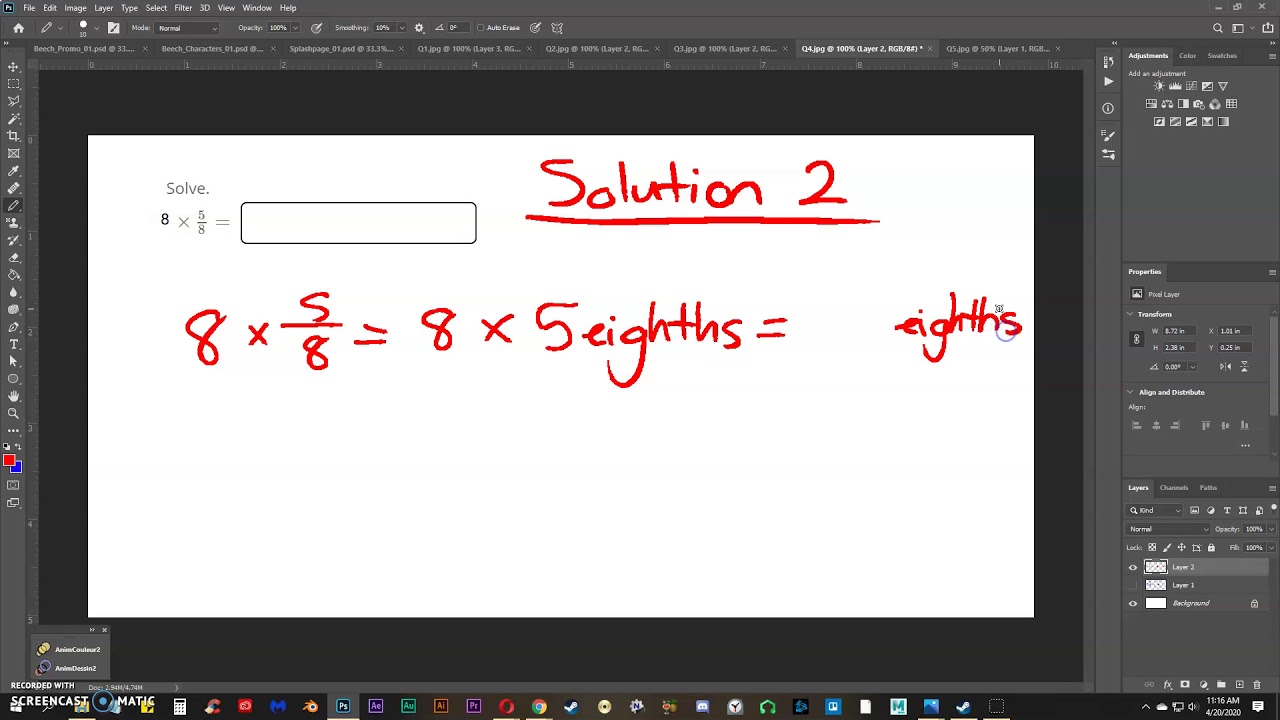
Task: Switch to the Channels tab
Action: pos(1174,488)
